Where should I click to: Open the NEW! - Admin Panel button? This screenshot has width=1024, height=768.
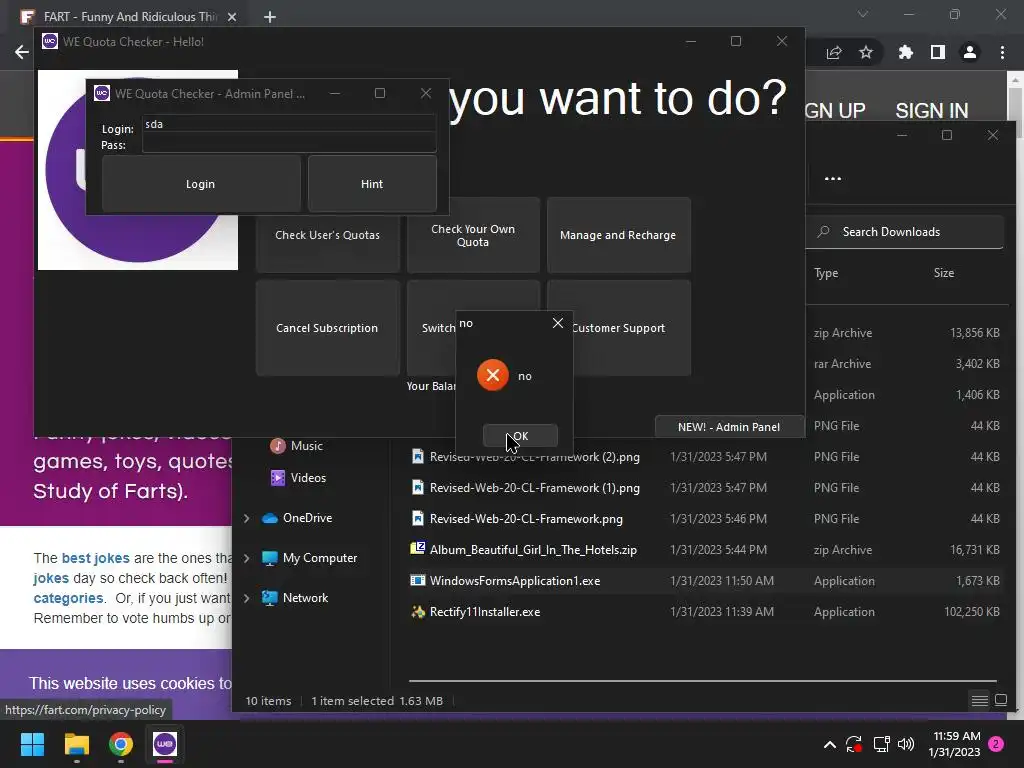click(729, 427)
